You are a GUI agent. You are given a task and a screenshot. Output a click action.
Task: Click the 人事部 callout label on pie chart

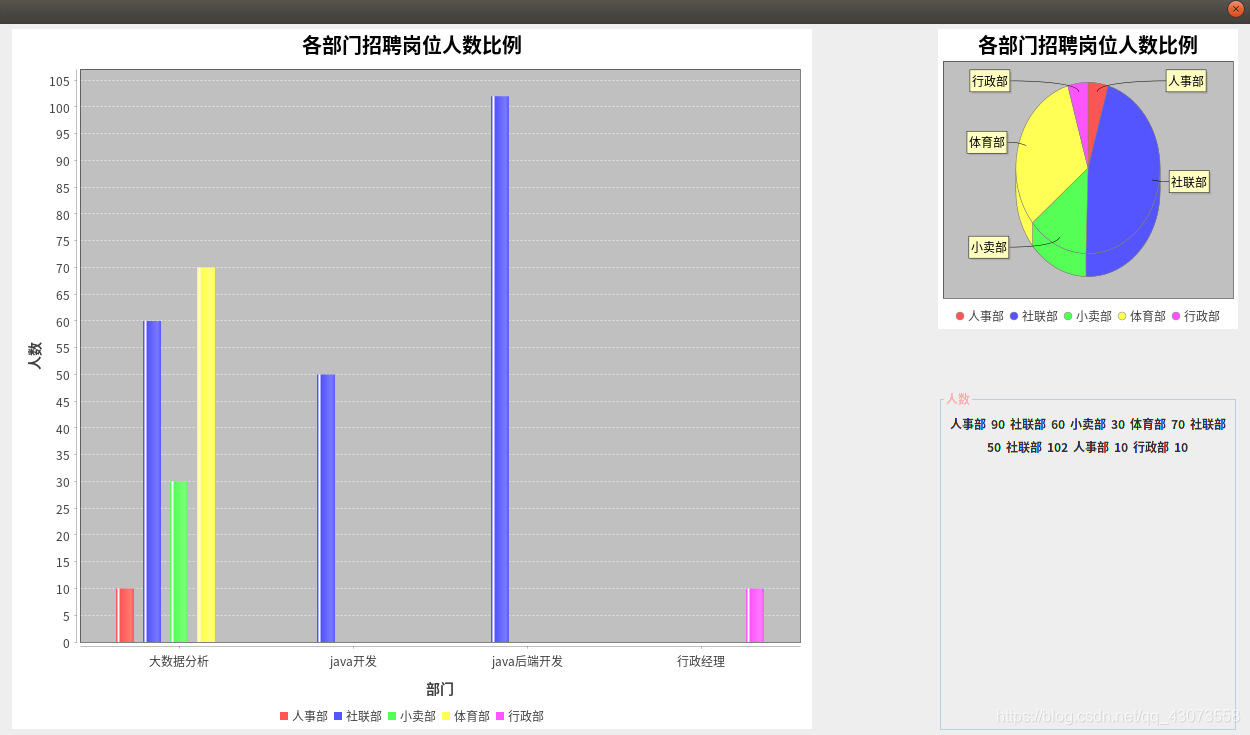pyautogui.click(x=1186, y=81)
